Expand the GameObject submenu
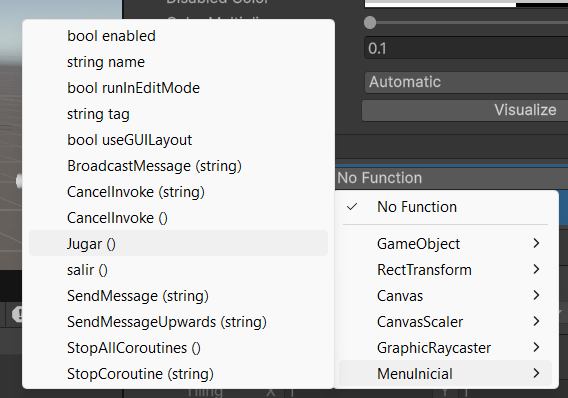 [445, 244]
